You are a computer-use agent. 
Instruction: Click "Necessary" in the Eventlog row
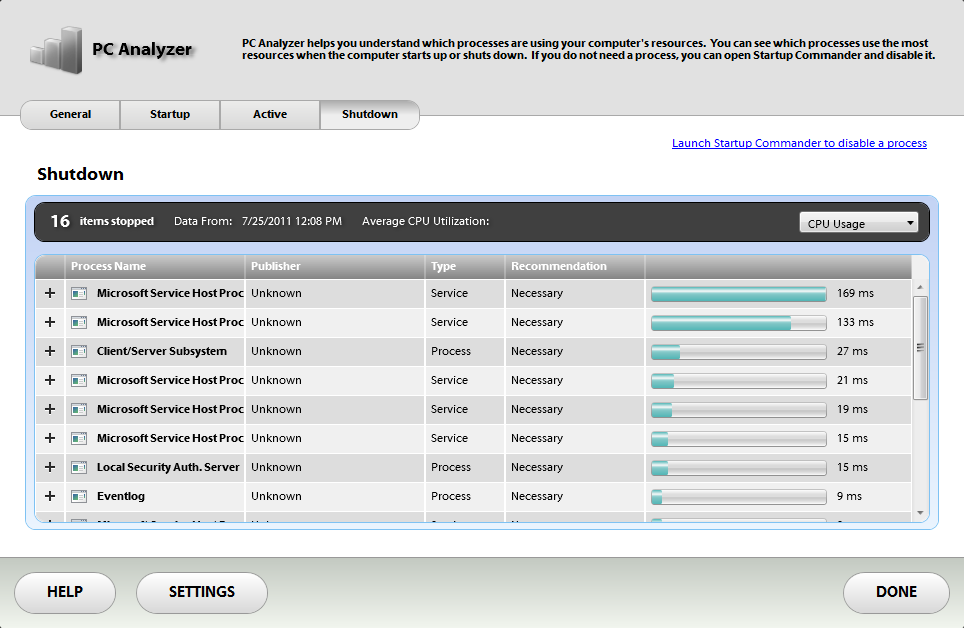click(537, 496)
